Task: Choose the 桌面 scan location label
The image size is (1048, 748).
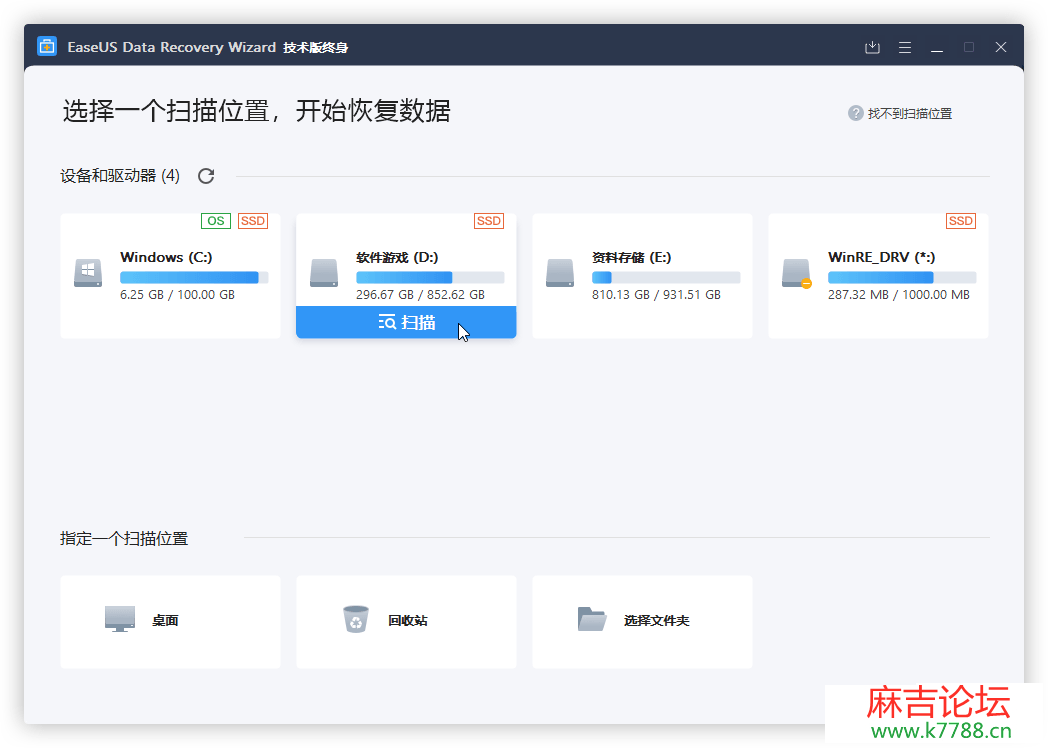Action: [x=165, y=621]
